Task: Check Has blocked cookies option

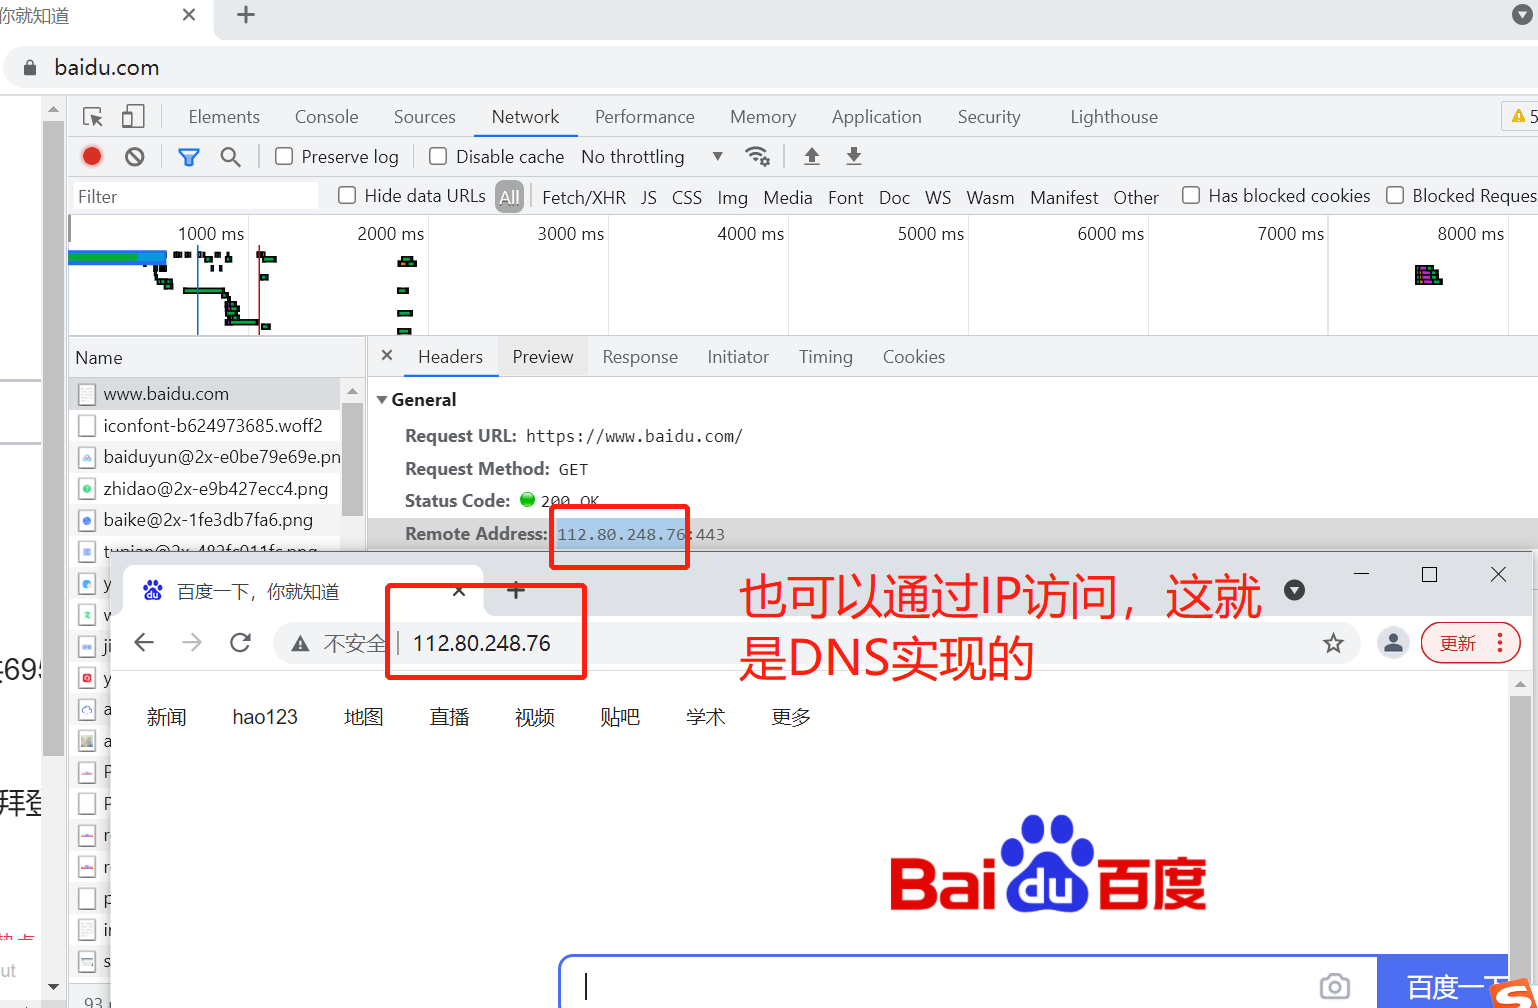Action: pyautogui.click(x=1191, y=195)
